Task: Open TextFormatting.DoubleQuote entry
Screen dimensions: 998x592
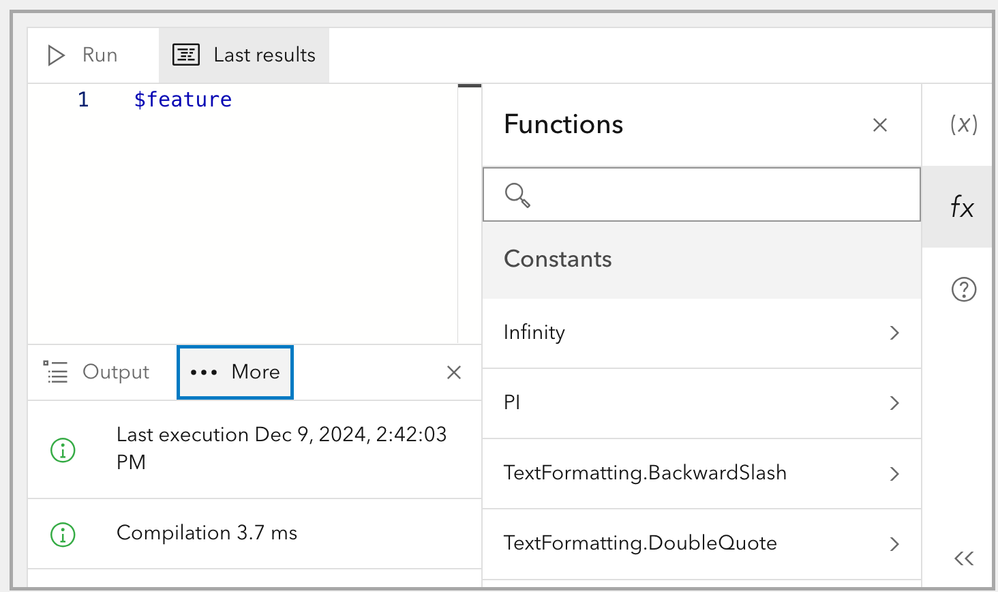Action: [700, 543]
